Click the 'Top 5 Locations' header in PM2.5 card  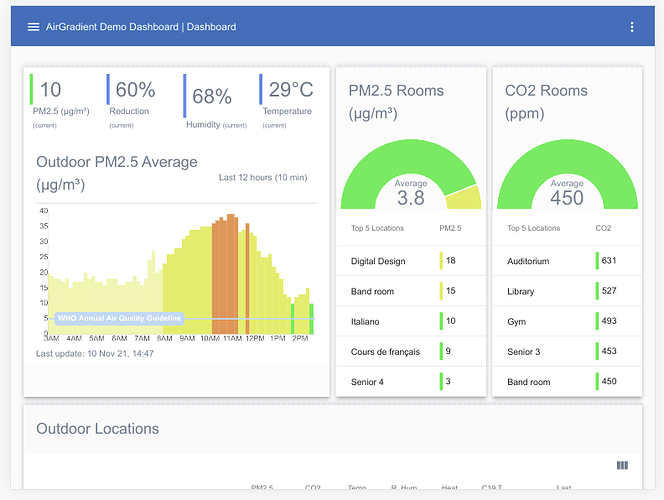(x=377, y=228)
